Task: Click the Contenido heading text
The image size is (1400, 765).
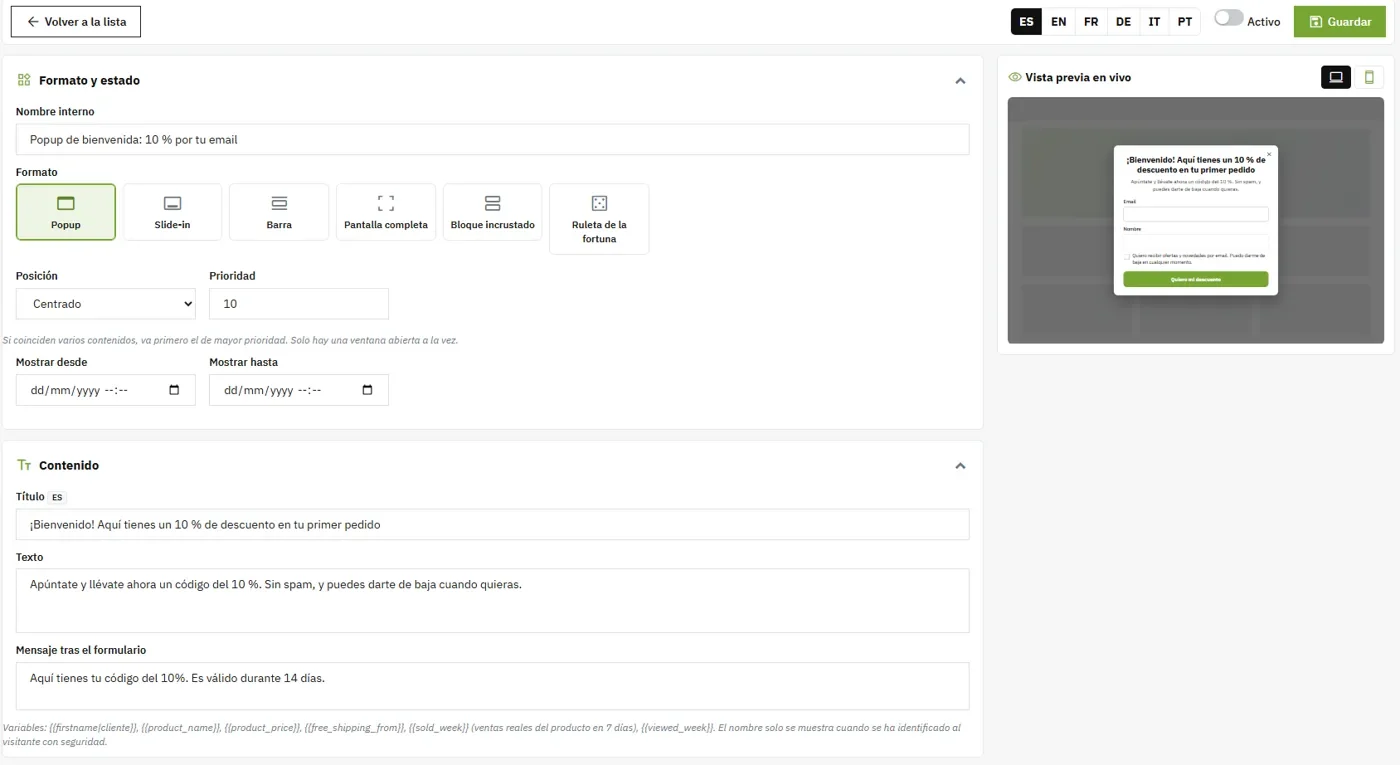Action: point(69,465)
